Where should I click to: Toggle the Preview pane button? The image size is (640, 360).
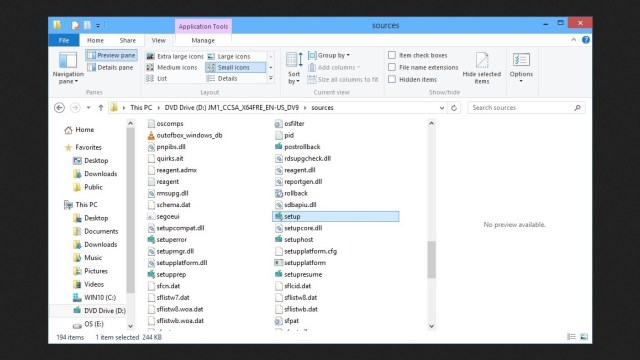click(111, 56)
